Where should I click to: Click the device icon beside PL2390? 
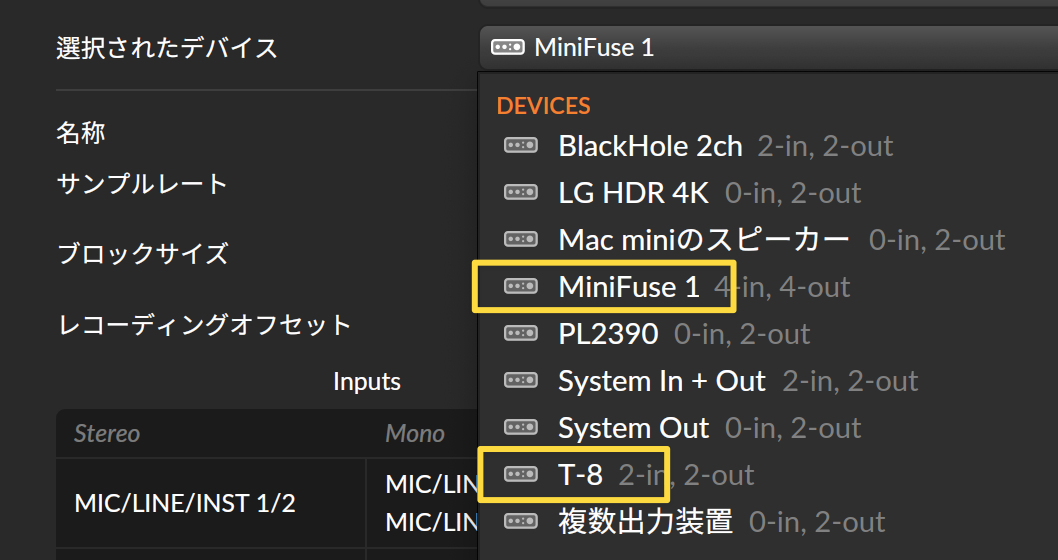point(521,333)
